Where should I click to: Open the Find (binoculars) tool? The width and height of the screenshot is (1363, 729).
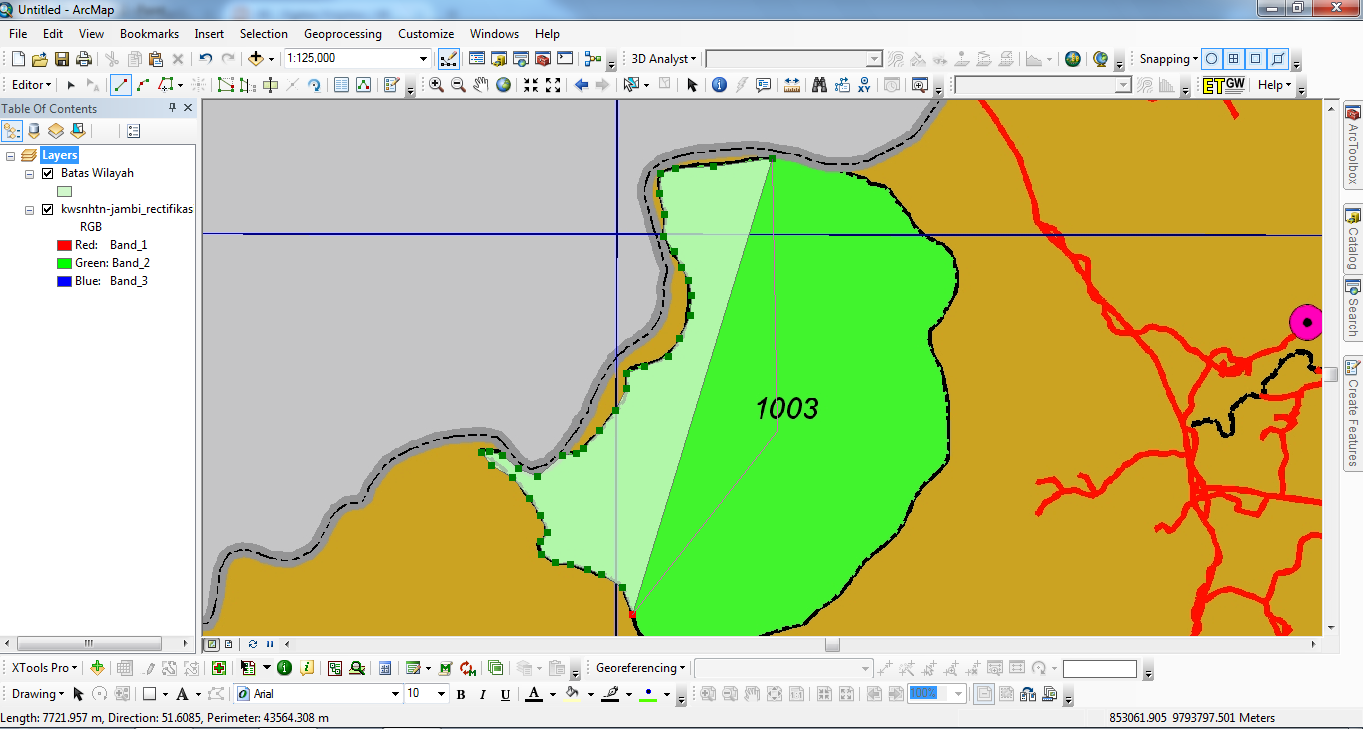tap(820, 85)
